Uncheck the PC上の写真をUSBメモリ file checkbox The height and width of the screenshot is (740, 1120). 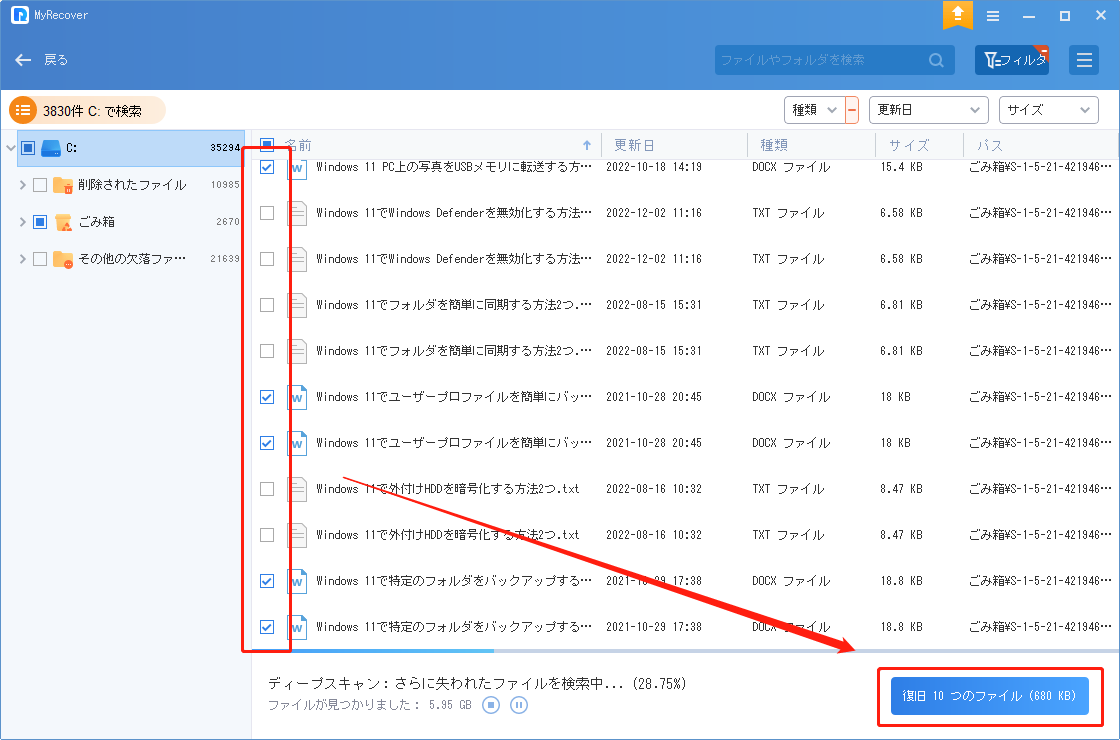(266, 167)
